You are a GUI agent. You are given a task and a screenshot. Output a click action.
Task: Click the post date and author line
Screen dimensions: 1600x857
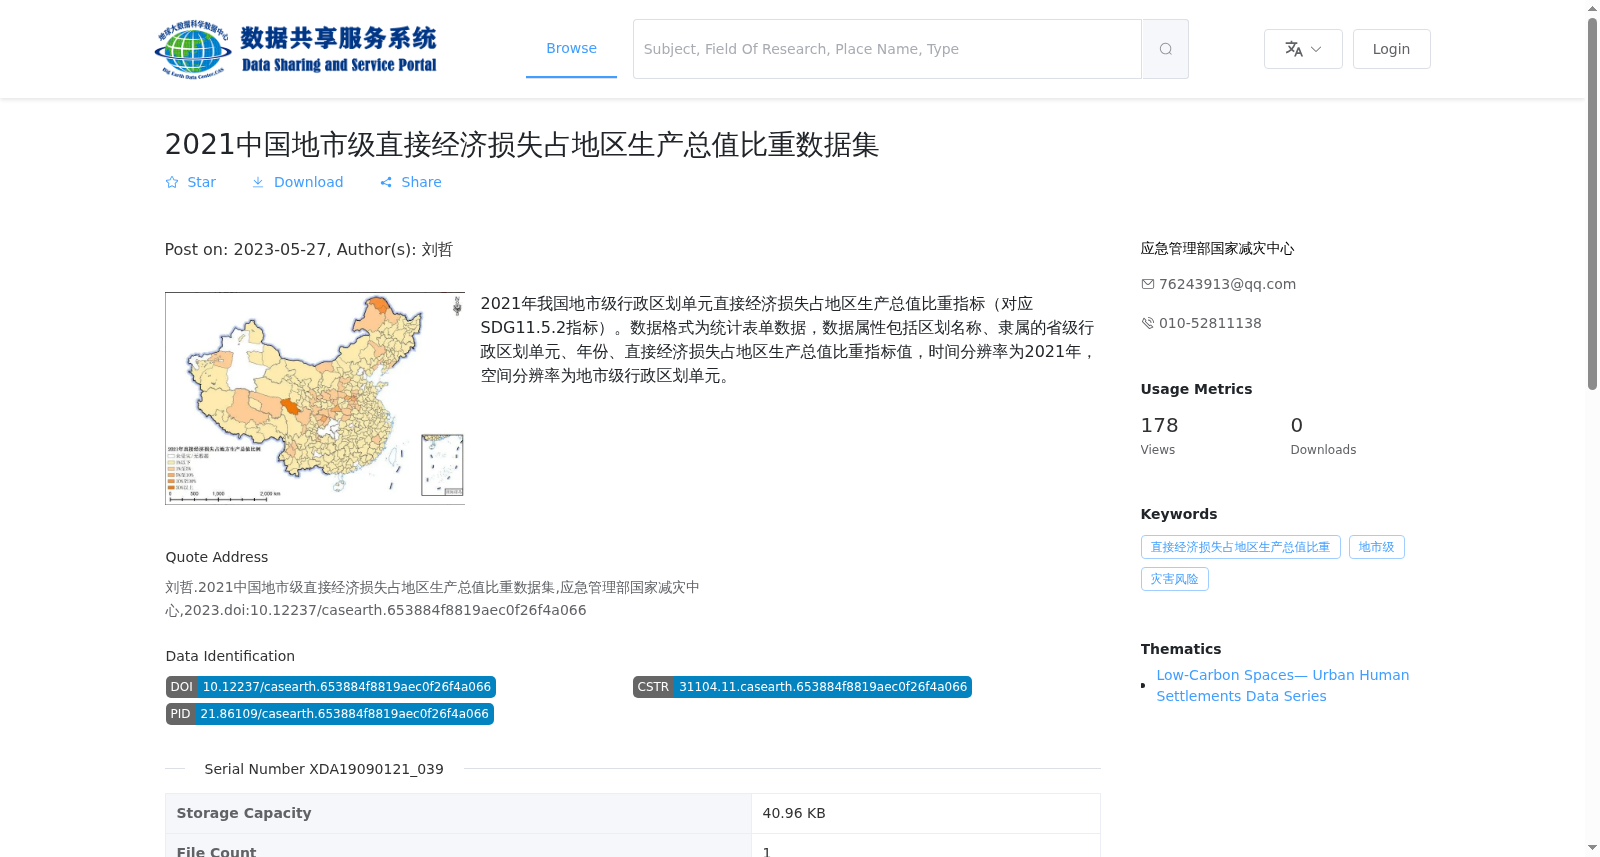pyautogui.click(x=308, y=250)
